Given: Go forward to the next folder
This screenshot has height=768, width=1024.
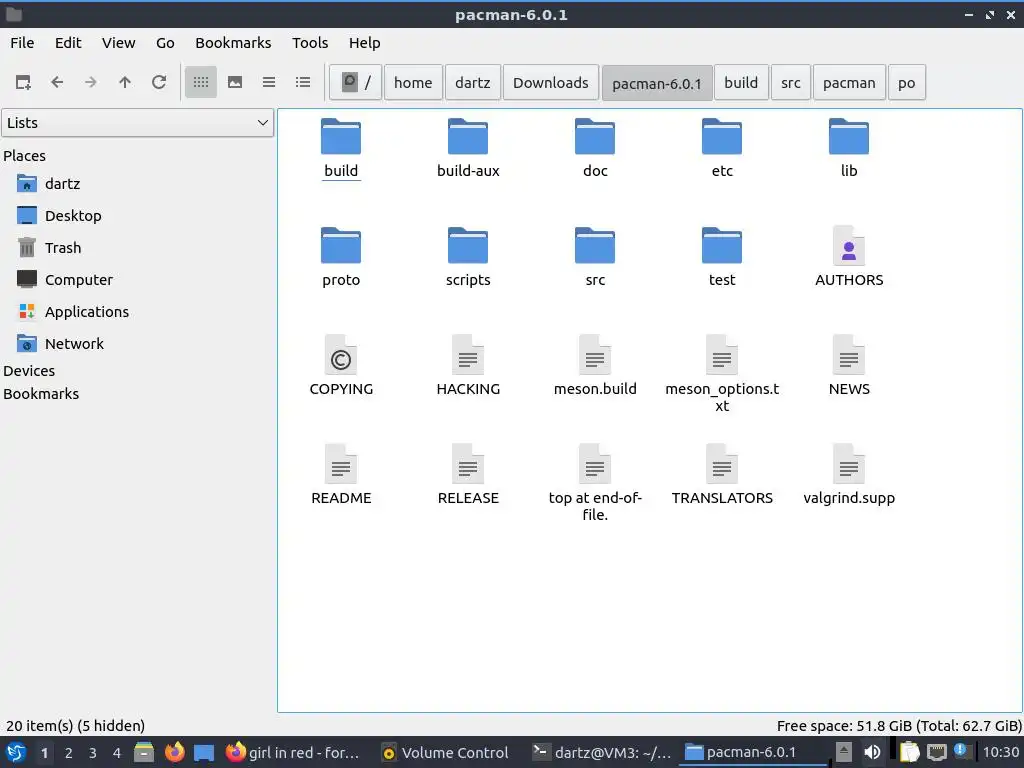Looking at the screenshot, I should click(x=91, y=82).
